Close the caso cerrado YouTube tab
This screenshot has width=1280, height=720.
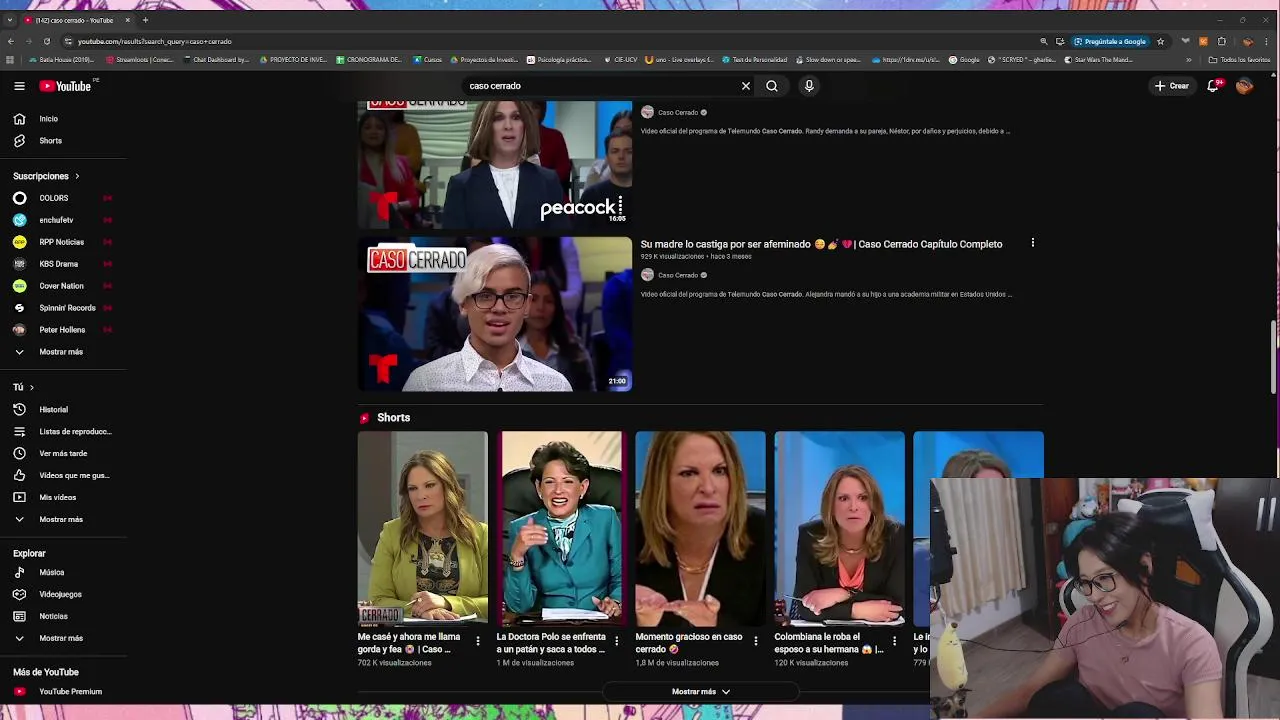pos(127,20)
